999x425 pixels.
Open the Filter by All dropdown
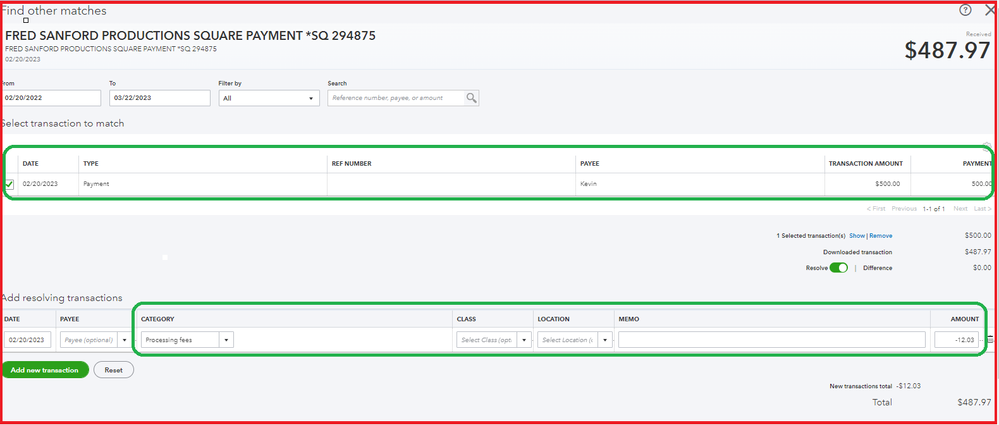(269, 98)
